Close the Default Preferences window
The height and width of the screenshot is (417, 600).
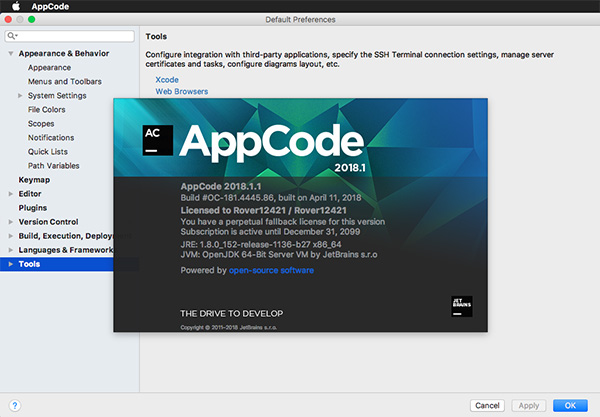point(8,20)
